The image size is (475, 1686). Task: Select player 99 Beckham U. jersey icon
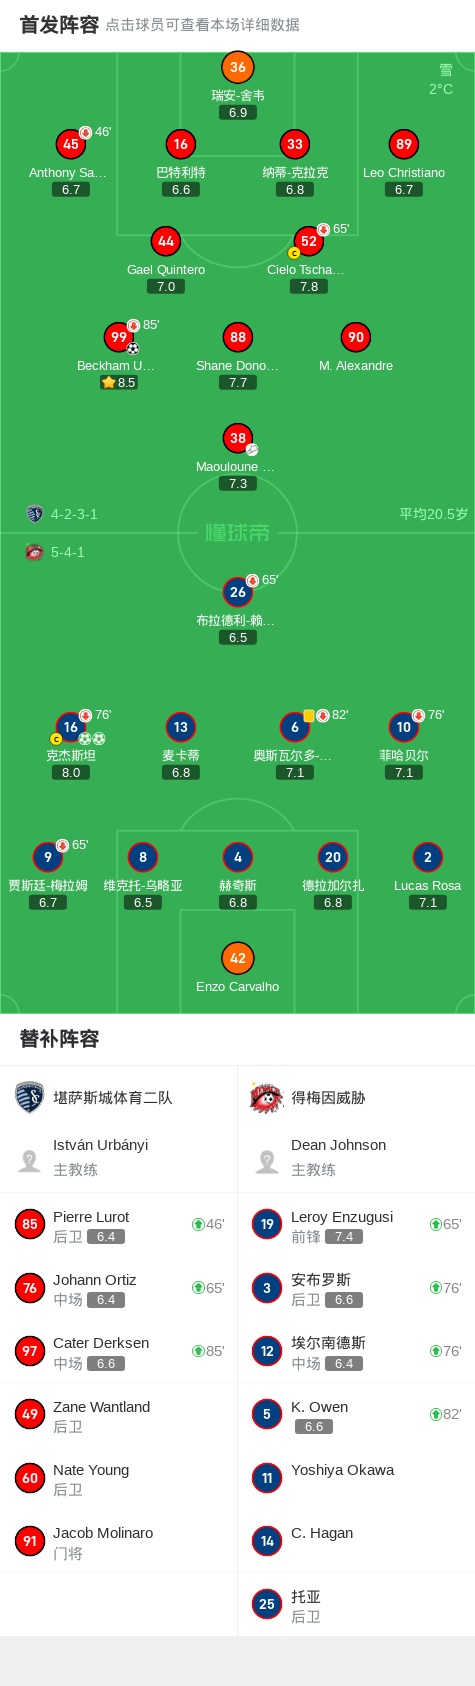point(119,337)
